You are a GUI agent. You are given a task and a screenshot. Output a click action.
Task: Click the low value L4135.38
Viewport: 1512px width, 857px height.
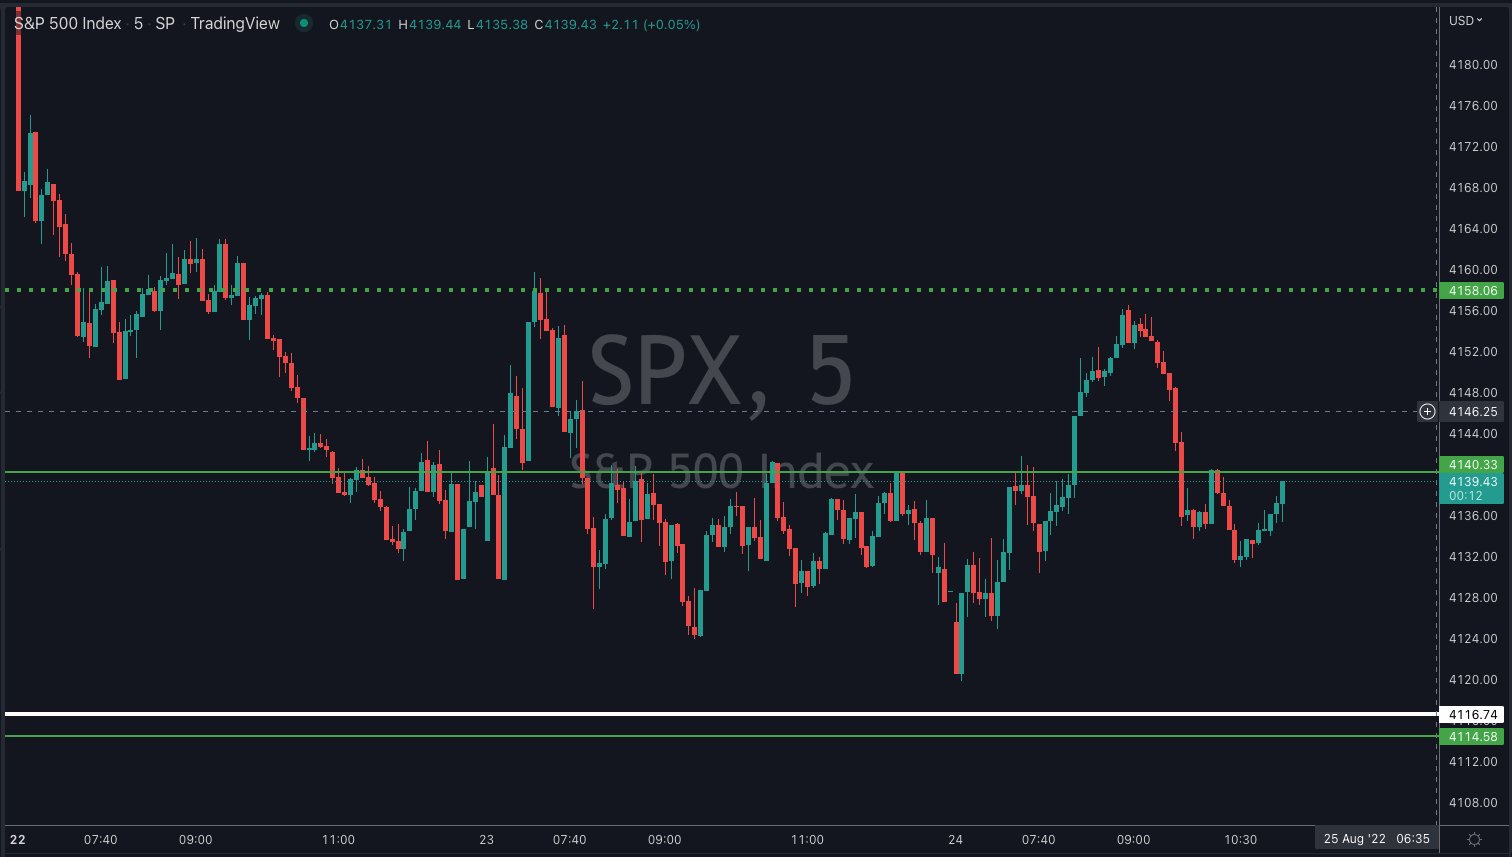click(497, 24)
